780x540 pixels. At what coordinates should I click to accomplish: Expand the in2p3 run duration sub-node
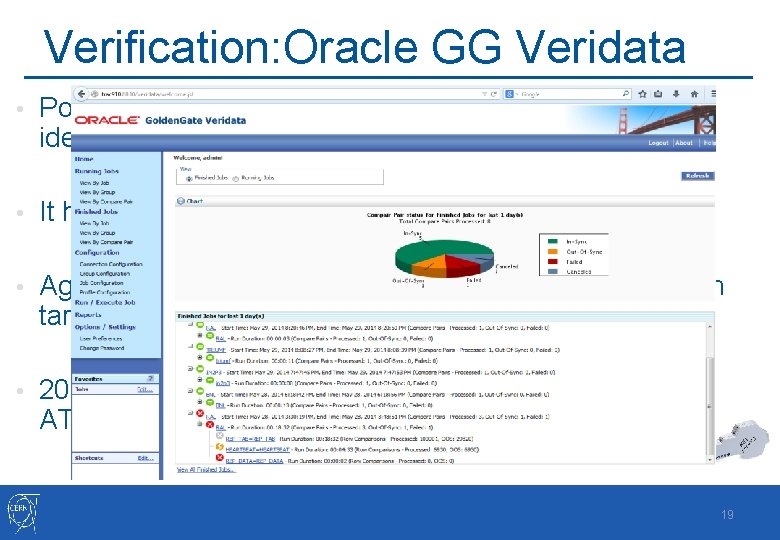[200, 380]
